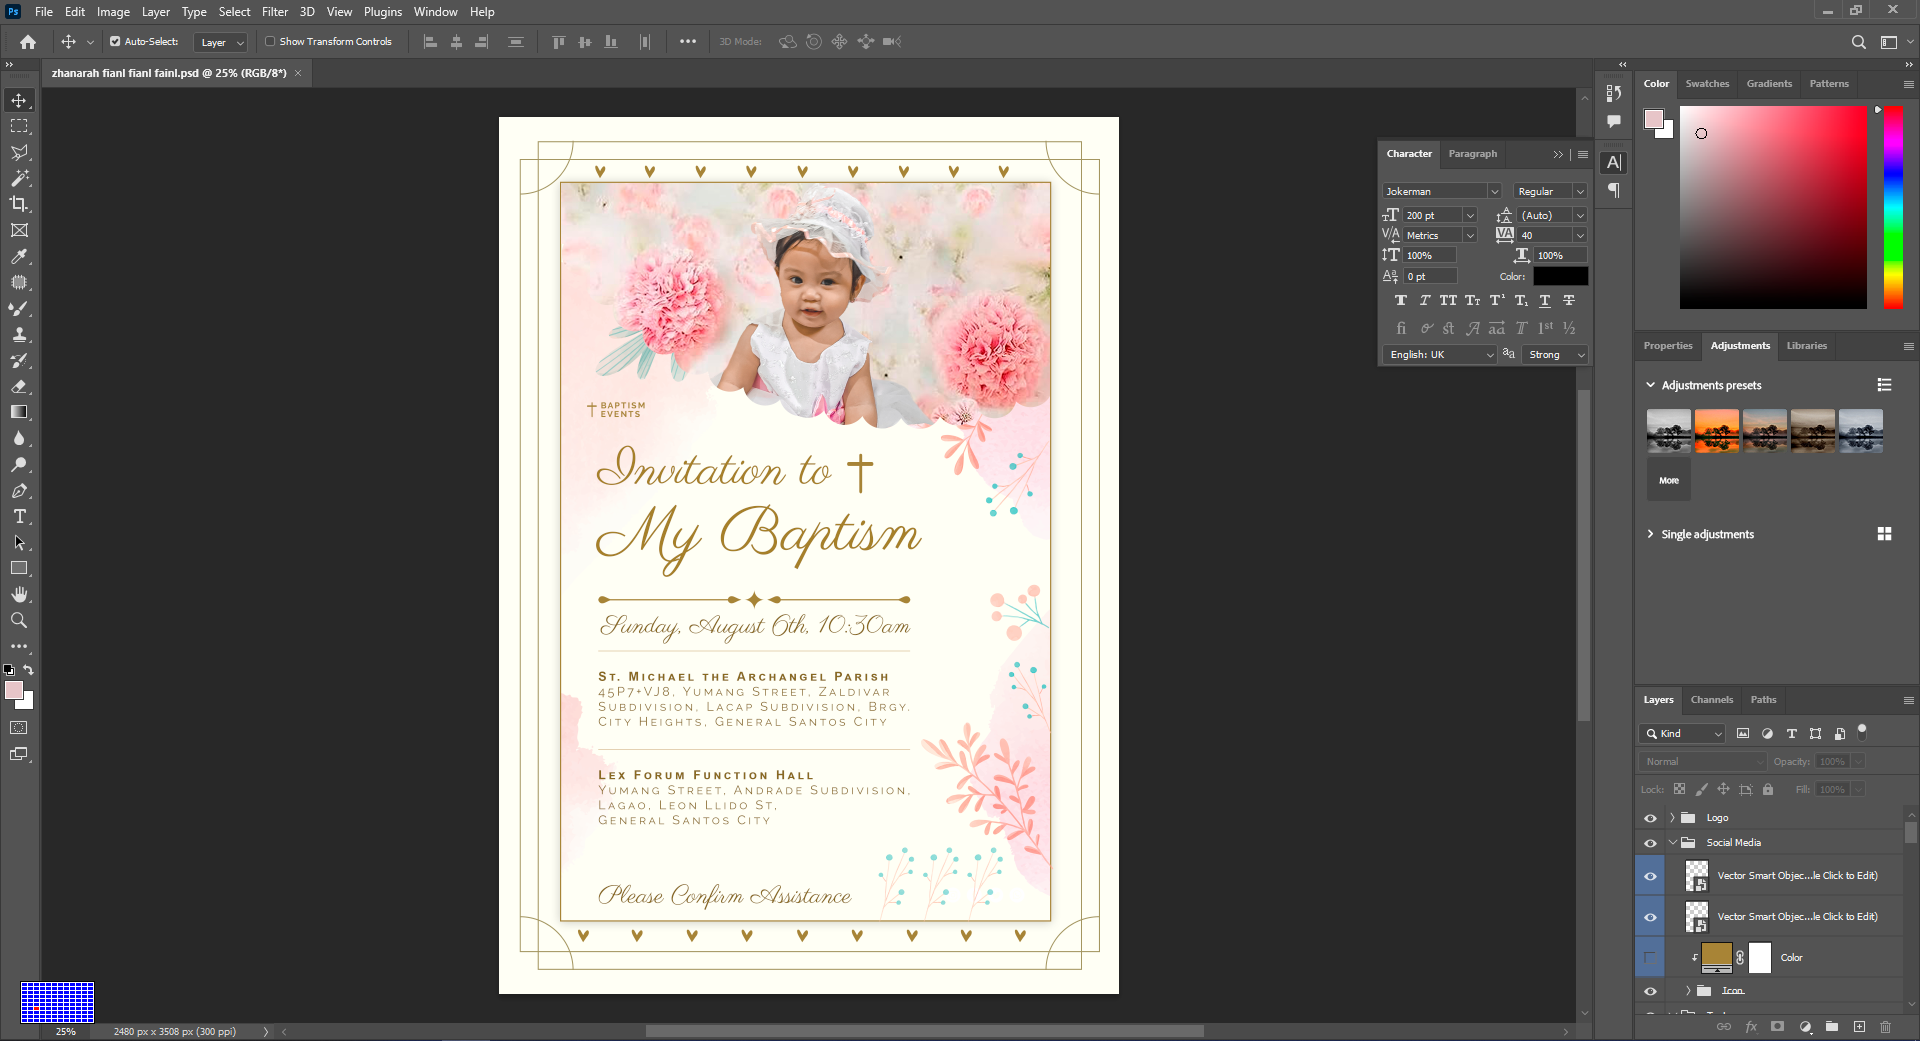The image size is (1920, 1041).
Task: Select the Brush tool
Action: pyautogui.click(x=19, y=308)
